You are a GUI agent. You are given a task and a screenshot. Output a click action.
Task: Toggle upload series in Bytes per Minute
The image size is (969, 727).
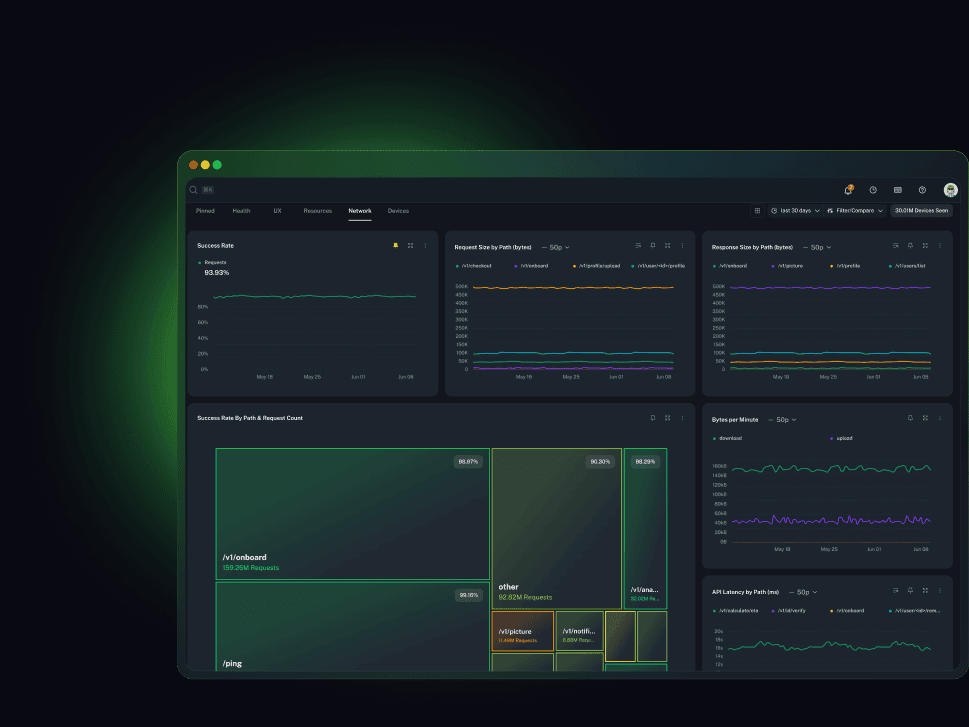pos(841,438)
